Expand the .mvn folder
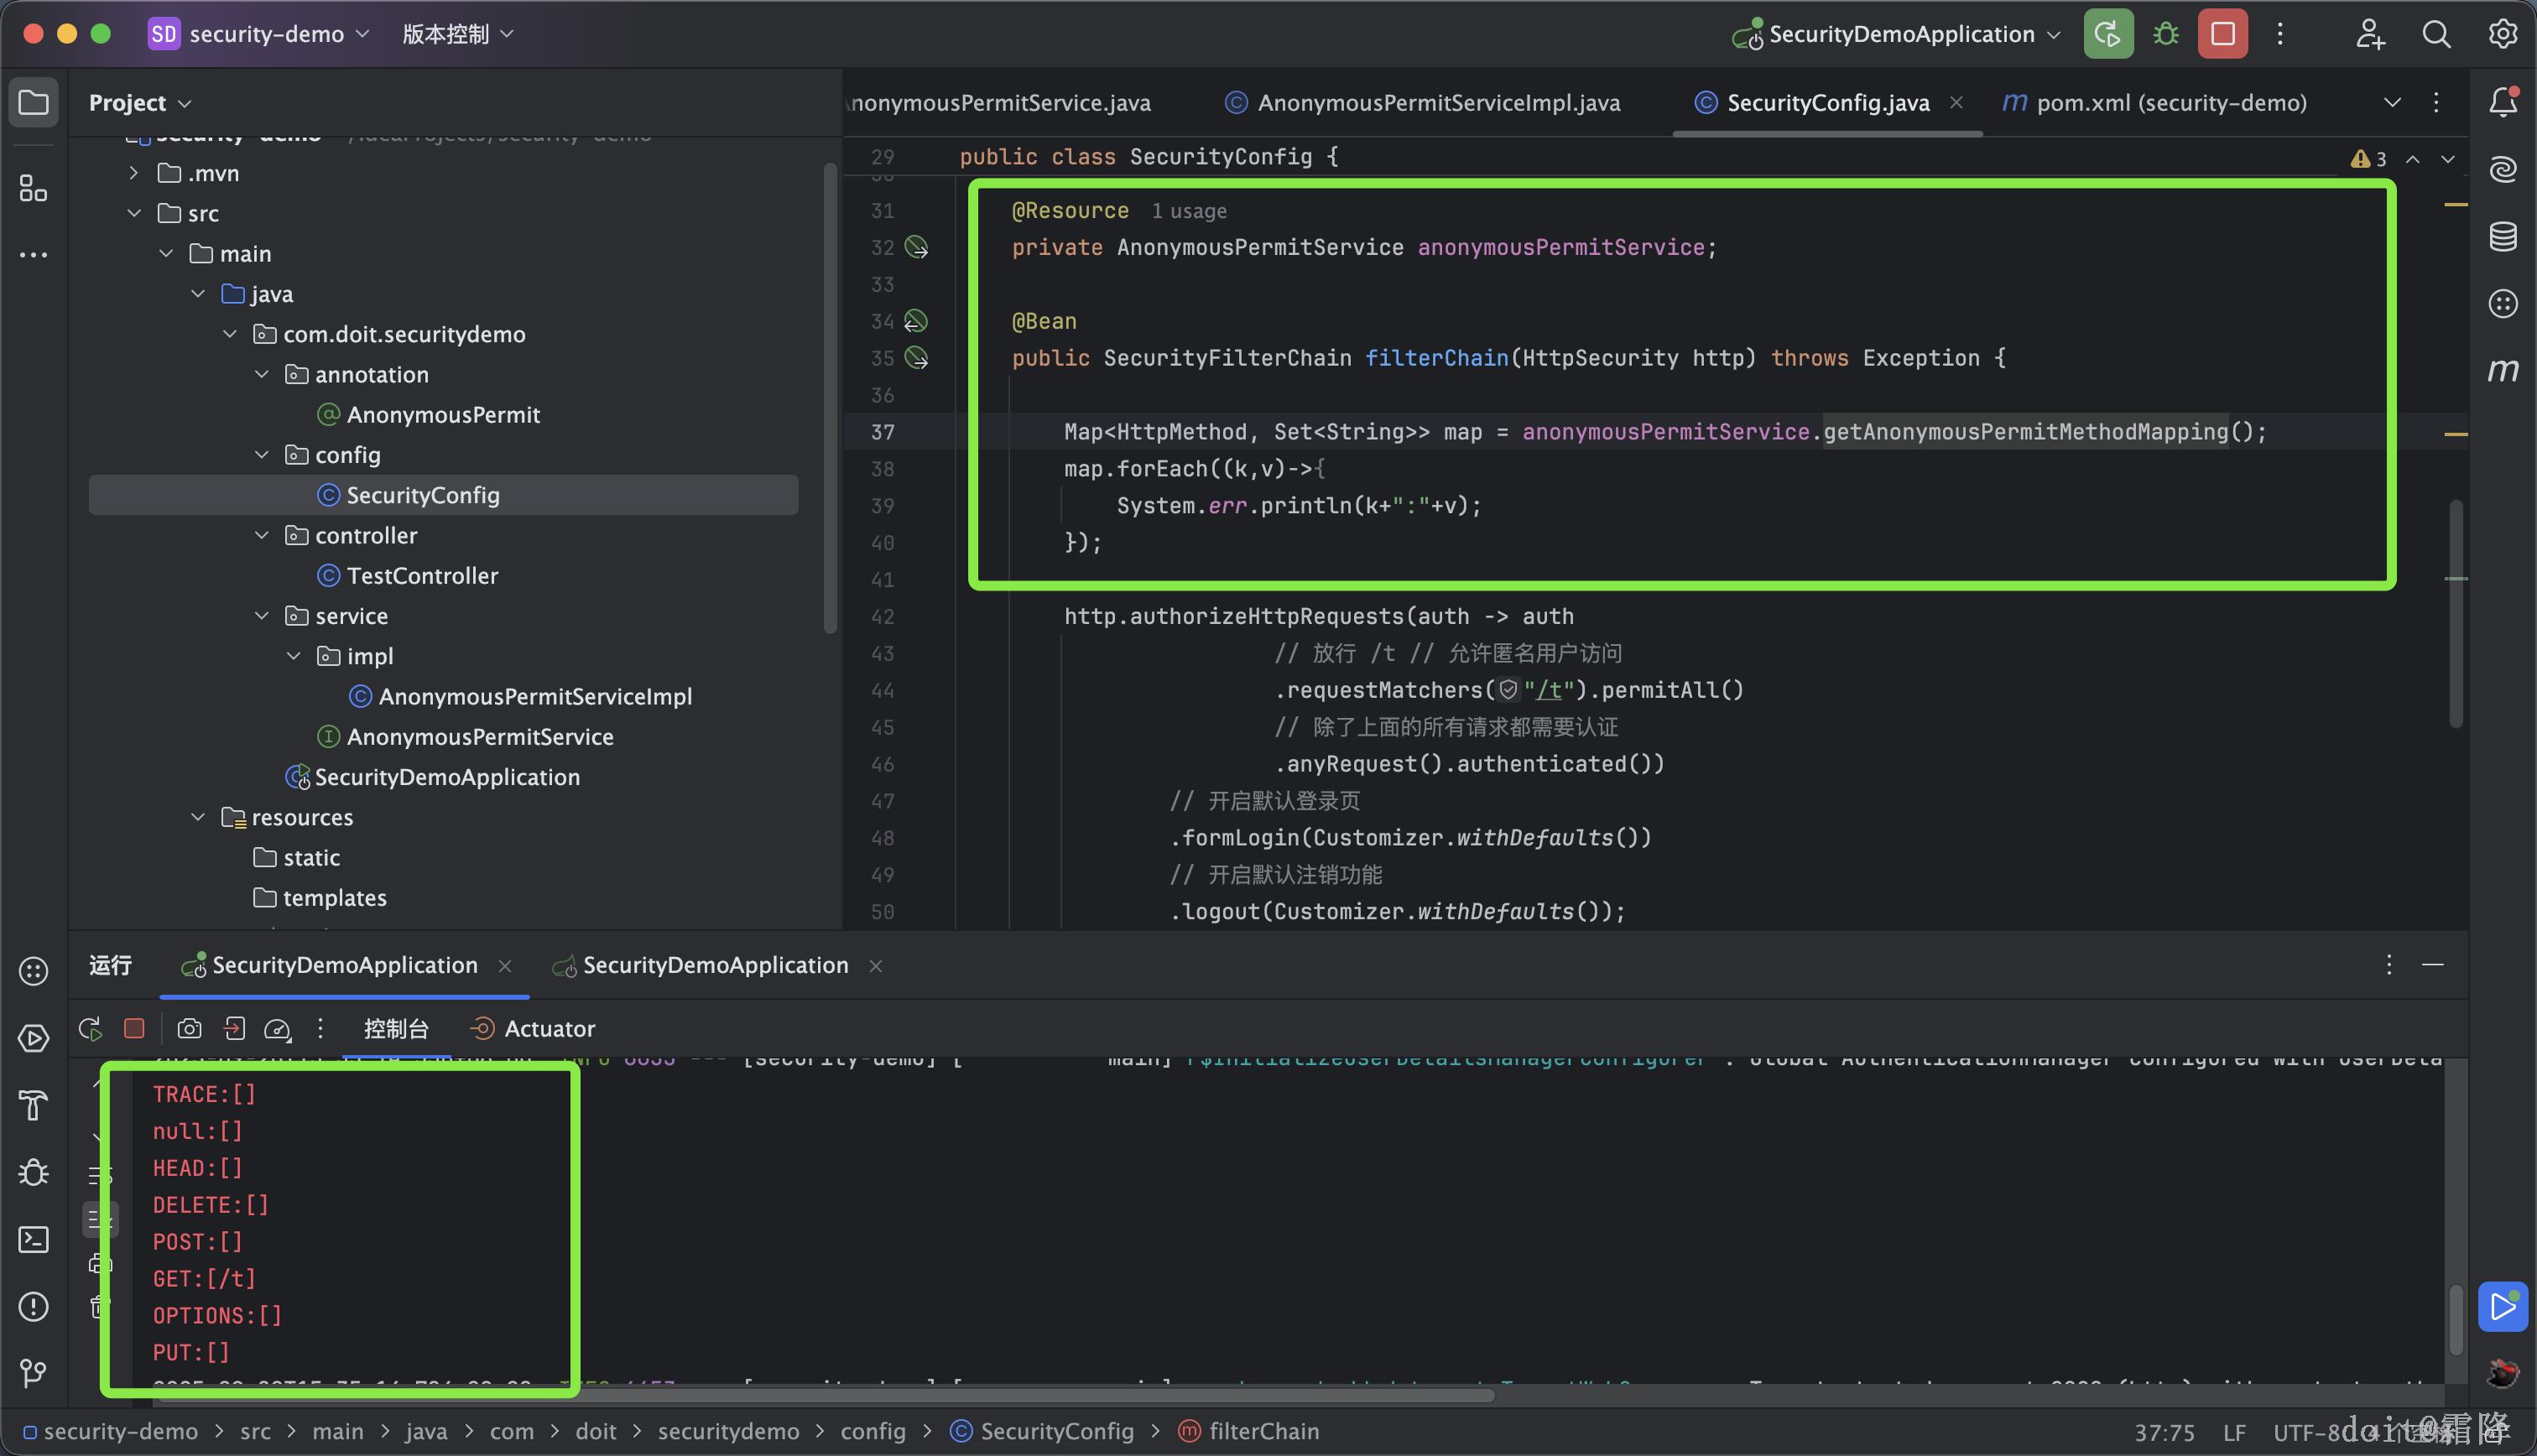The height and width of the screenshot is (1456, 2537). click(x=134, y=173)
